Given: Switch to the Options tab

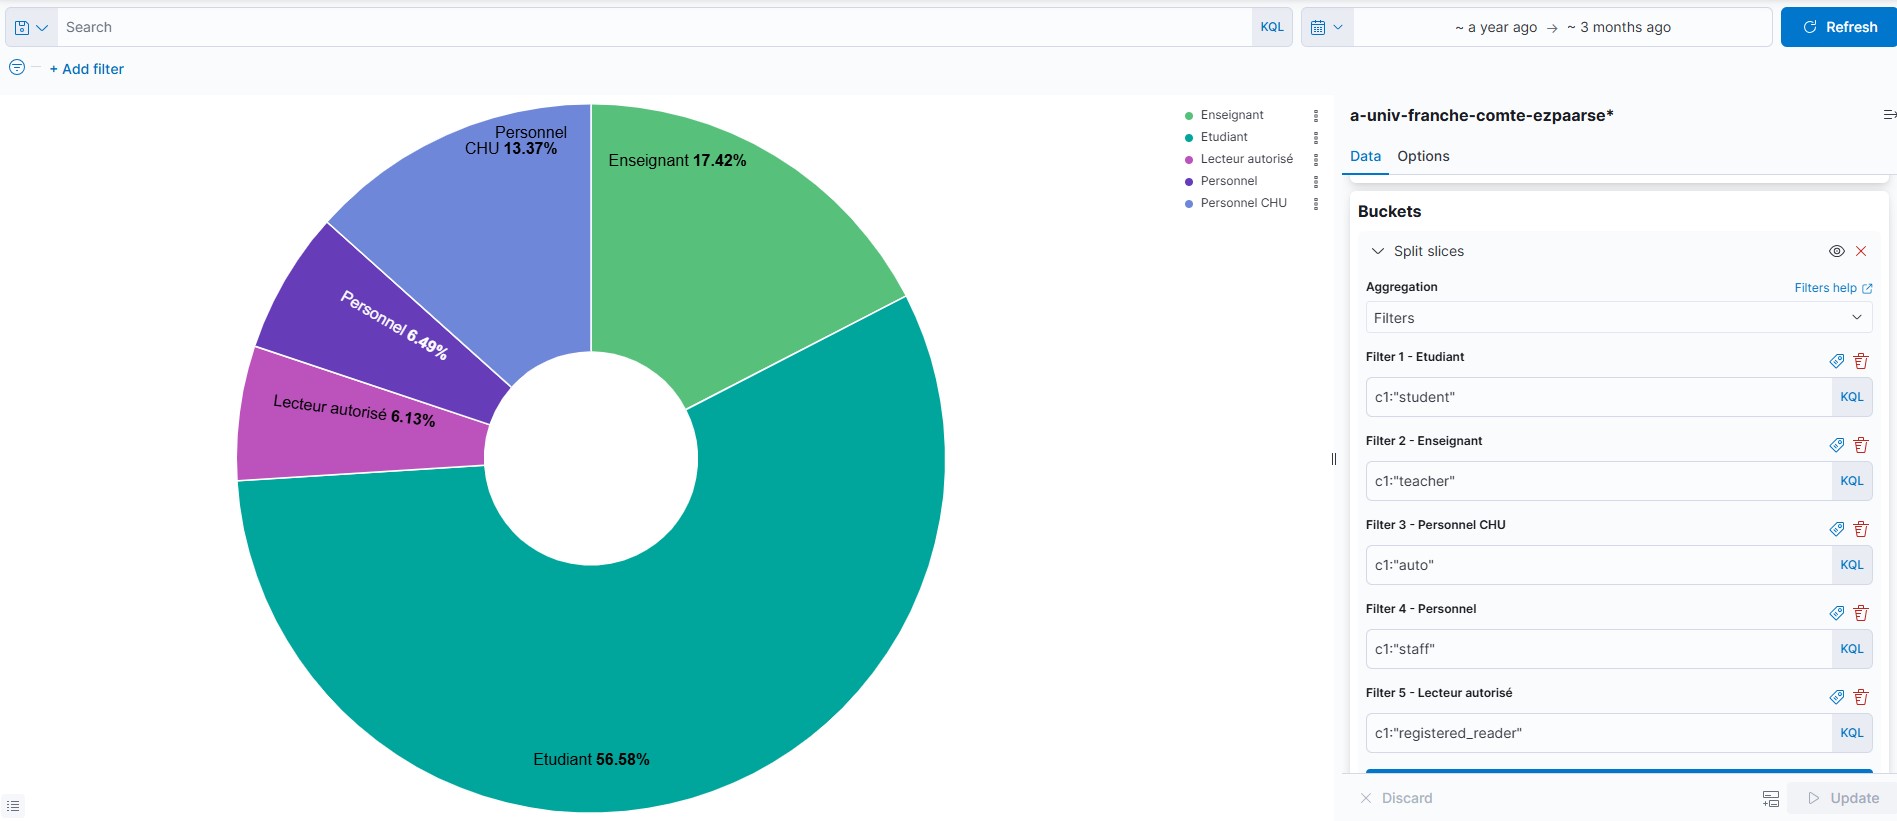Looking at the screenshot, I should tap(1423, 156).
